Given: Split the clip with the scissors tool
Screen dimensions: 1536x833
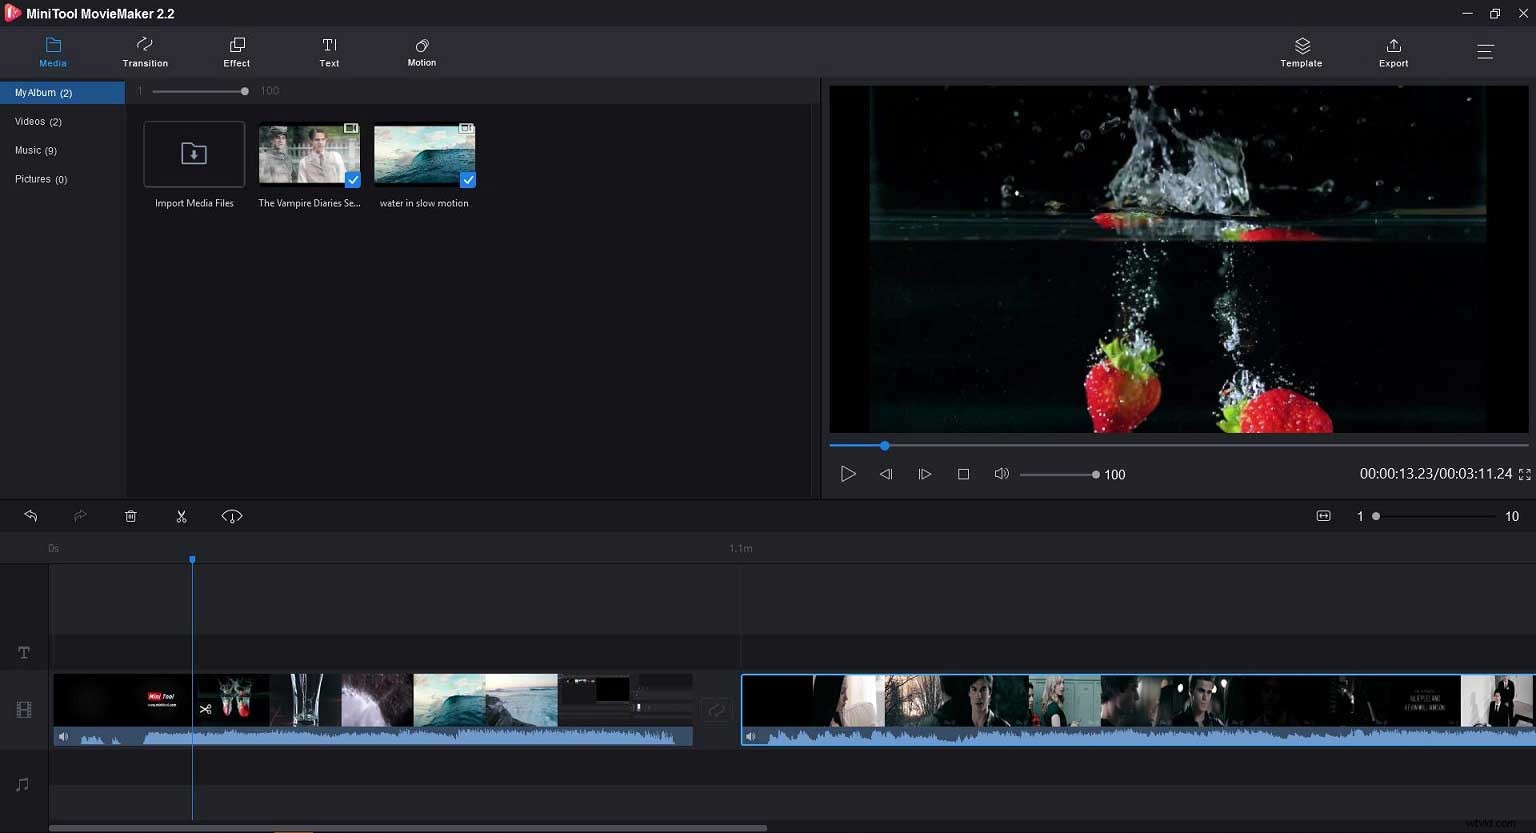Looking at the screenshot, I should tap(181, 515).
